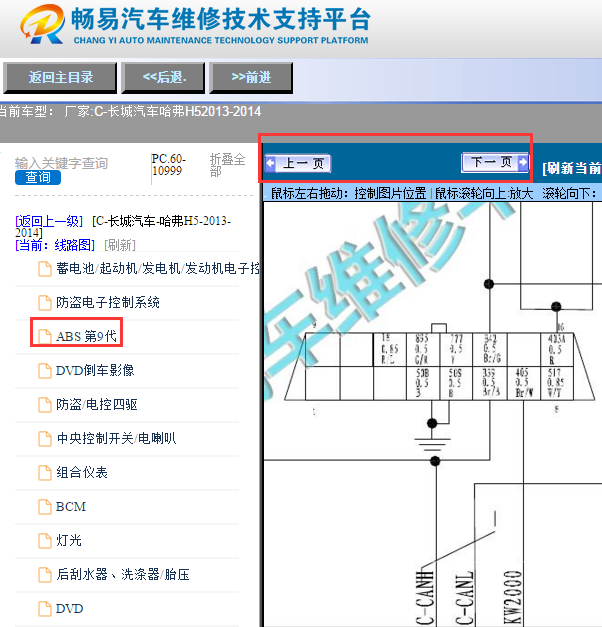Click the 刷新当前 refresh link

click(x=572, y=168)
